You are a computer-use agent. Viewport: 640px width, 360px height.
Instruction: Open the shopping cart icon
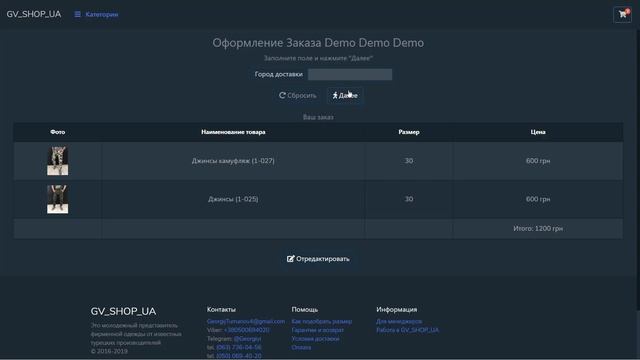point(622,15)
